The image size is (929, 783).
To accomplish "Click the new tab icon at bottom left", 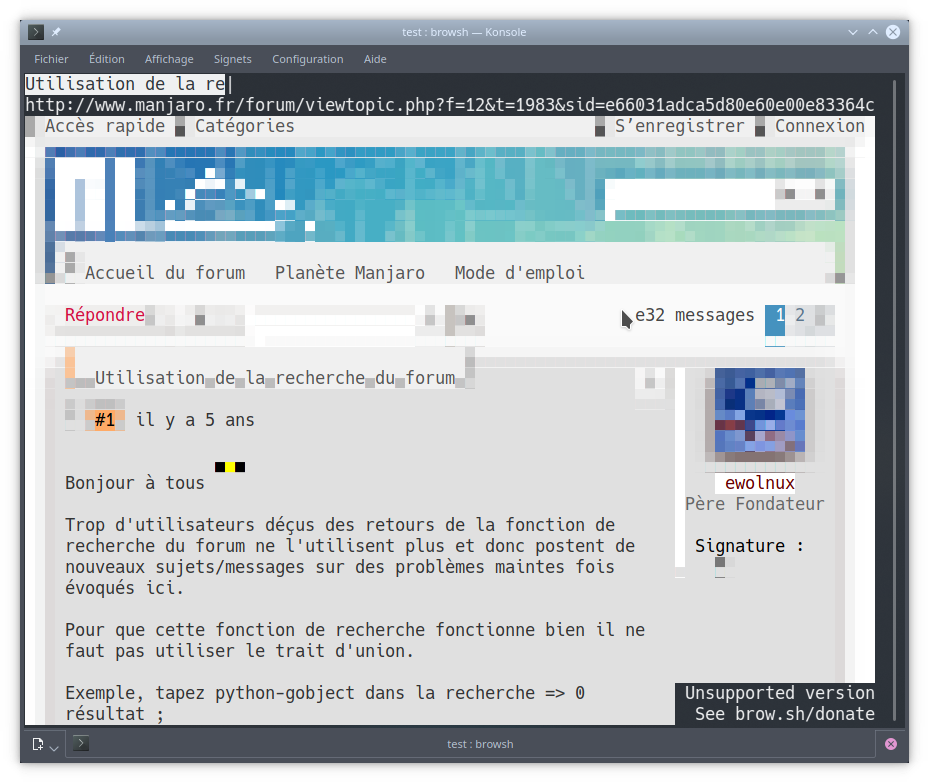I will click(38, 744).
